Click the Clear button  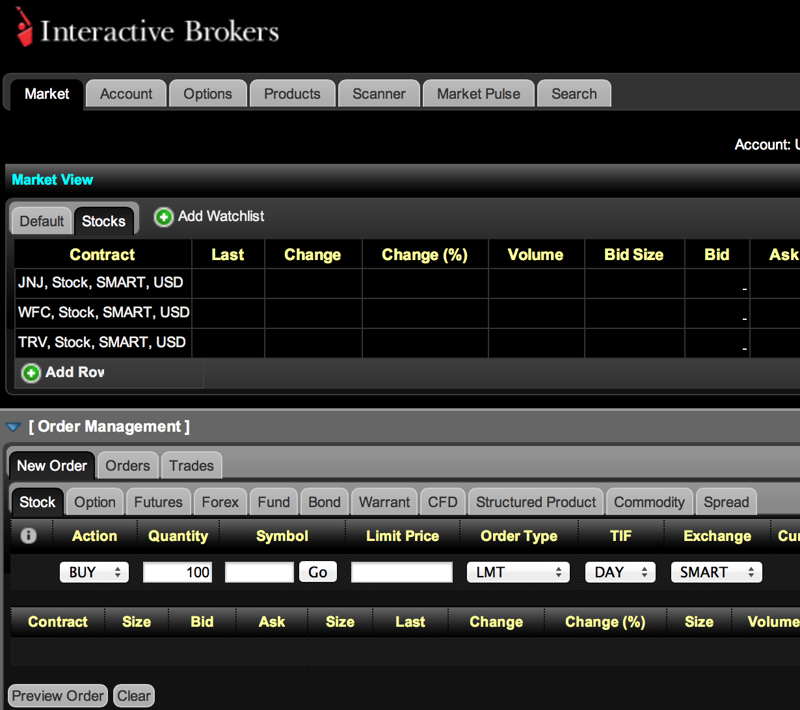[133, 695]
